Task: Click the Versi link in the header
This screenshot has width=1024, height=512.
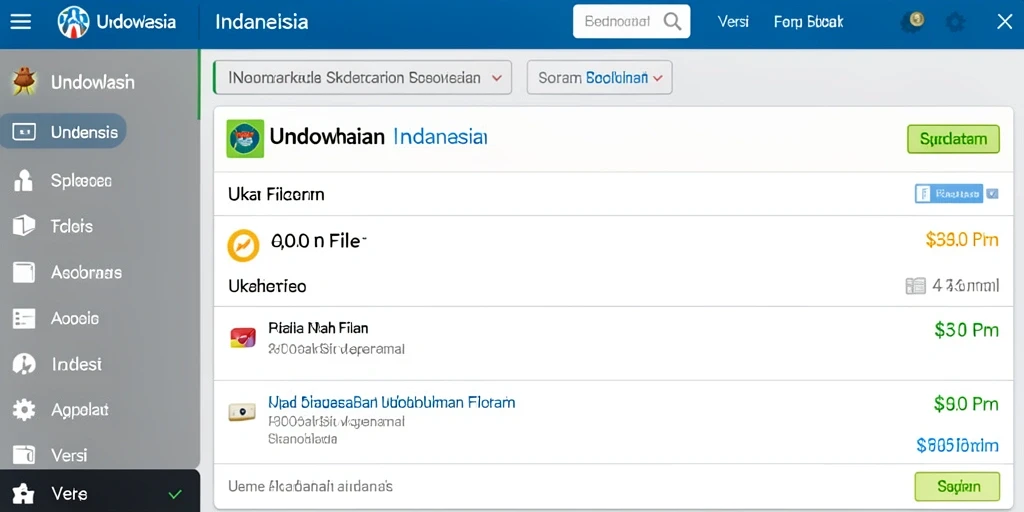Action: [x=733, y=22]
